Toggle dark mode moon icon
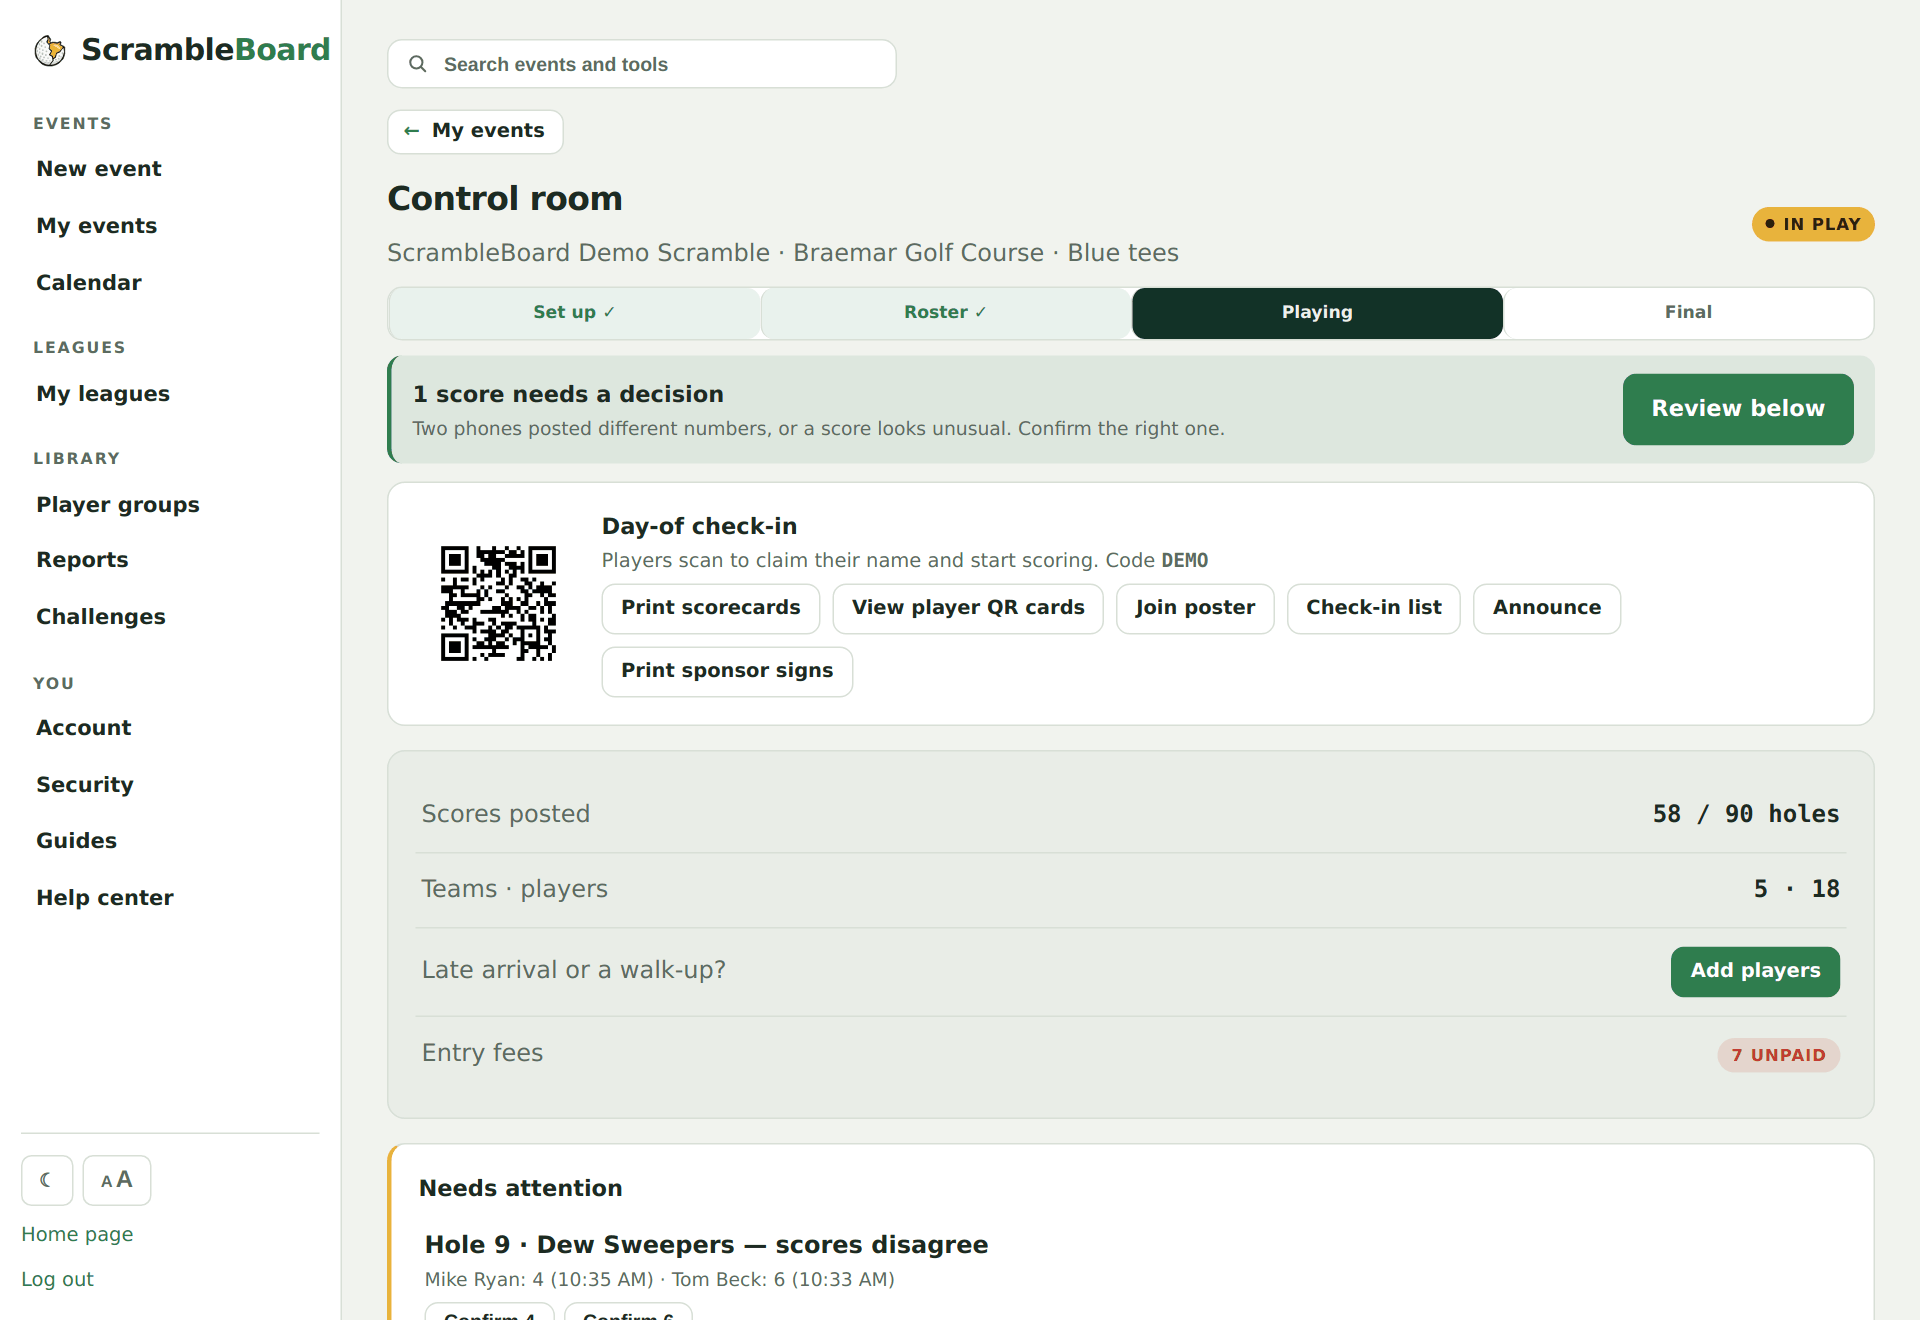This screenshot has width=1920, height=1320. click(x=47, y=1180)
